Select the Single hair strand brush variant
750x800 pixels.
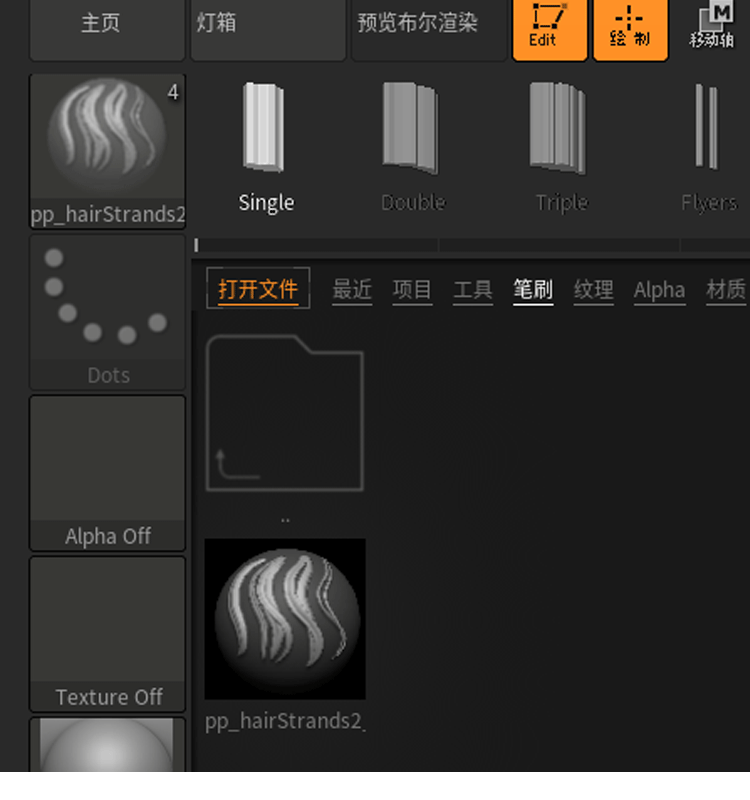click(265, 148)
